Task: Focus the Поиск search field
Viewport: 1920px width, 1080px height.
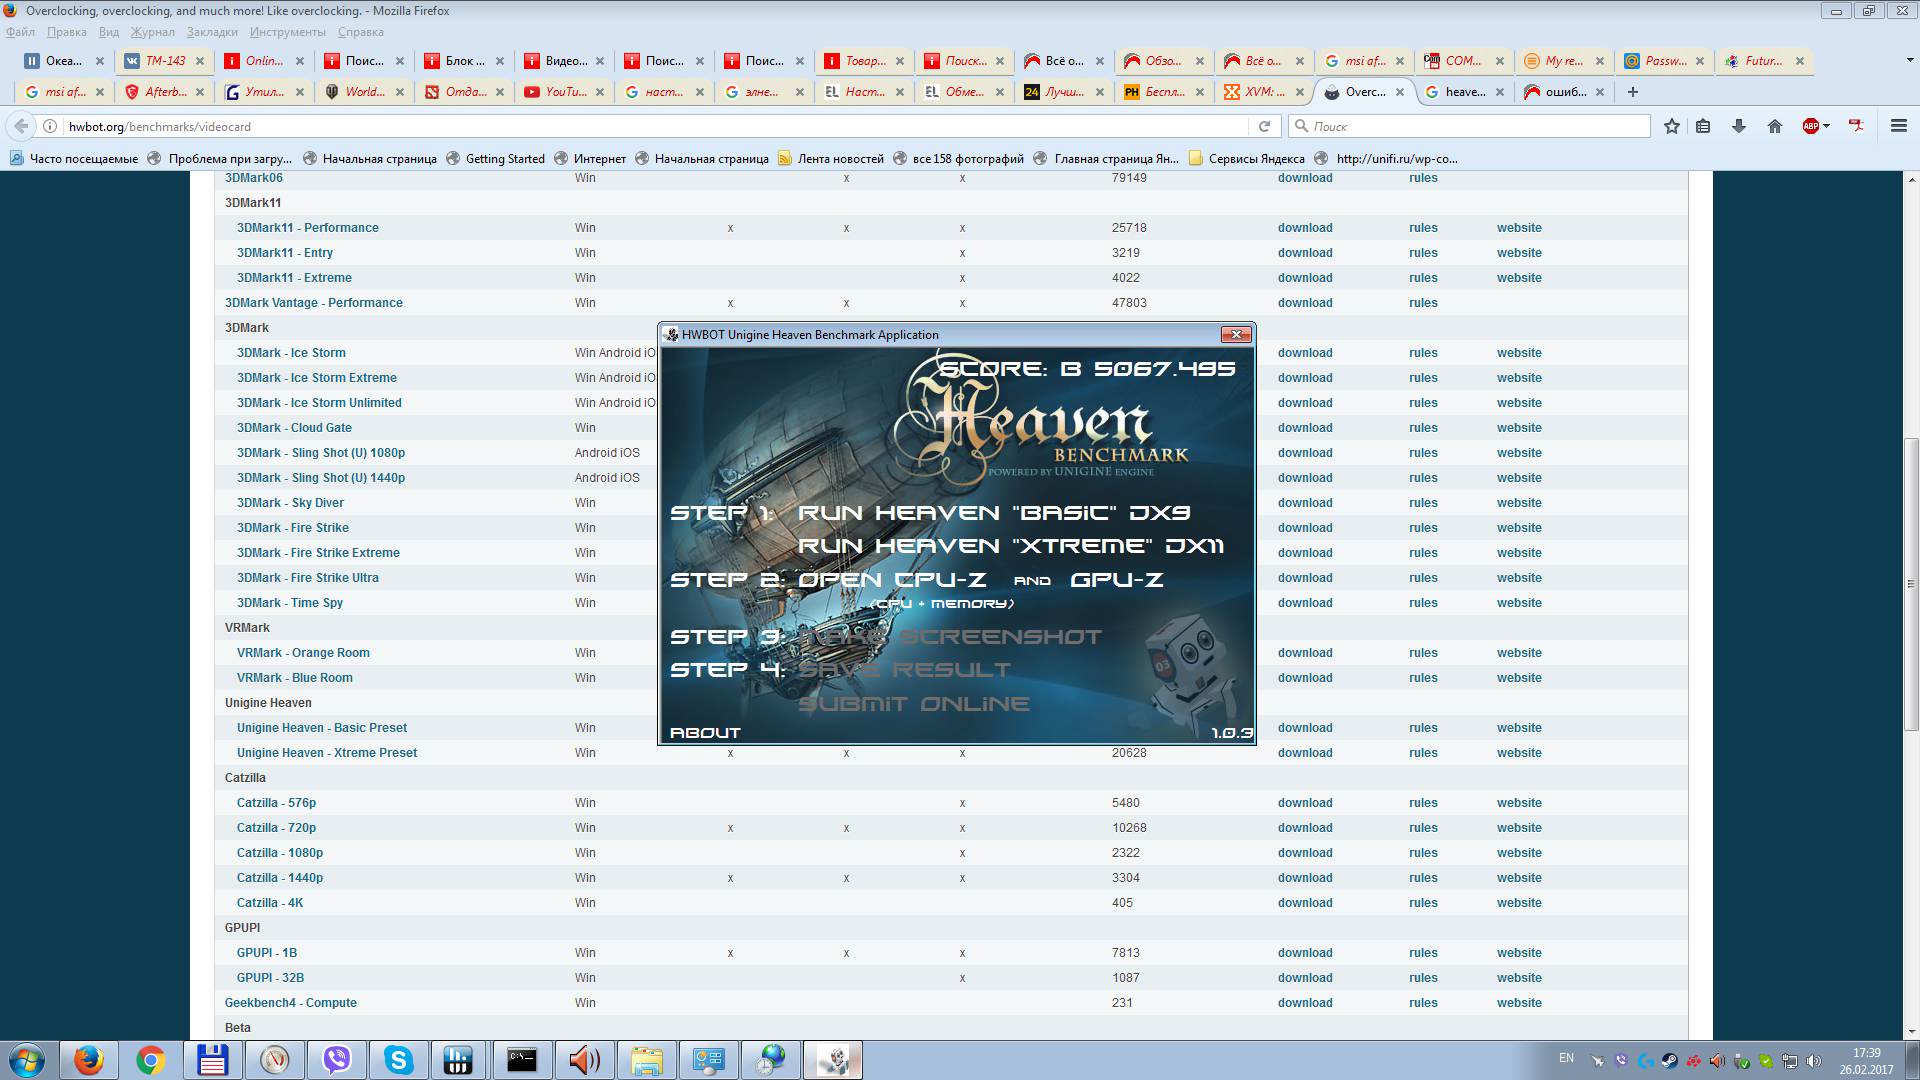Action: 1470,126
